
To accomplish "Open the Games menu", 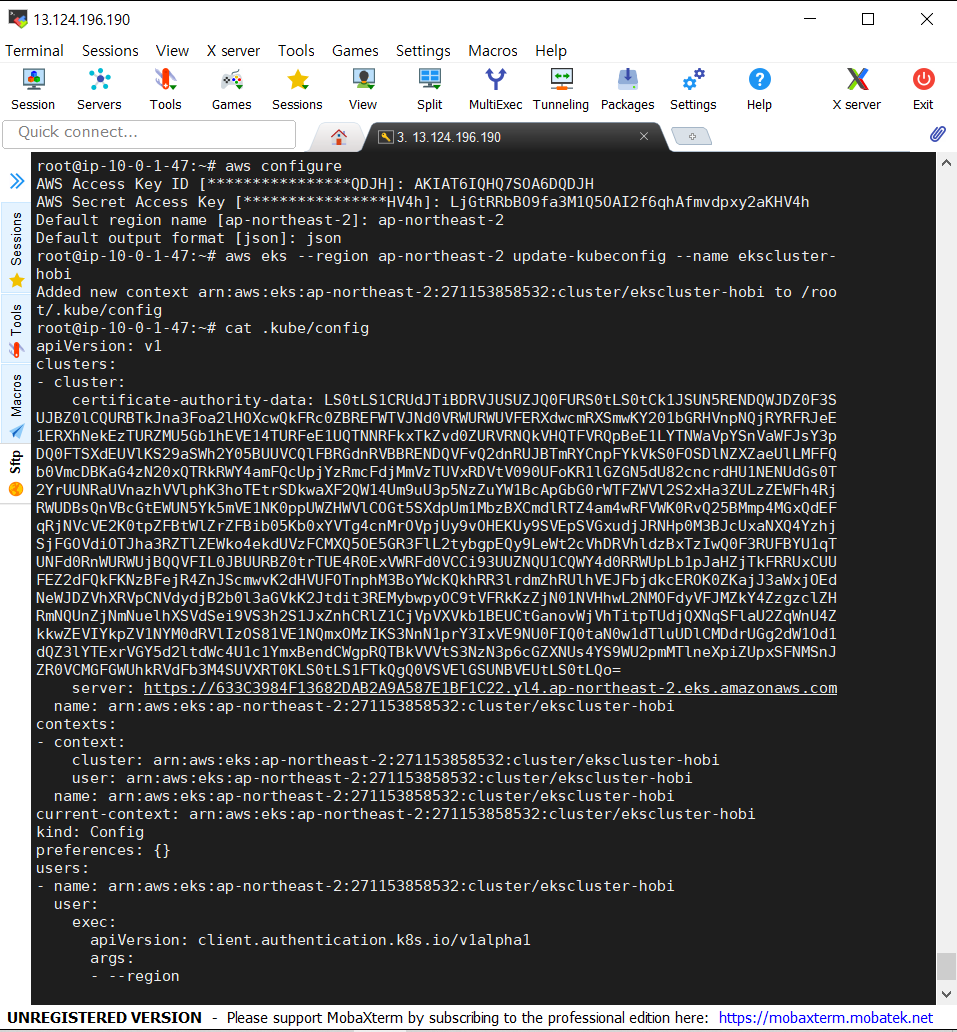I will [355, 51].
